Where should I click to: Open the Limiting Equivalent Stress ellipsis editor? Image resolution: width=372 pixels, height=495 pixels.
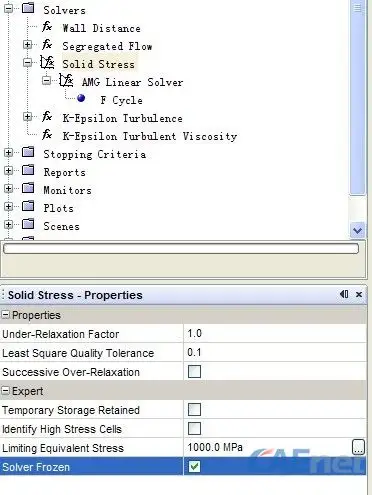pos(358,447)
